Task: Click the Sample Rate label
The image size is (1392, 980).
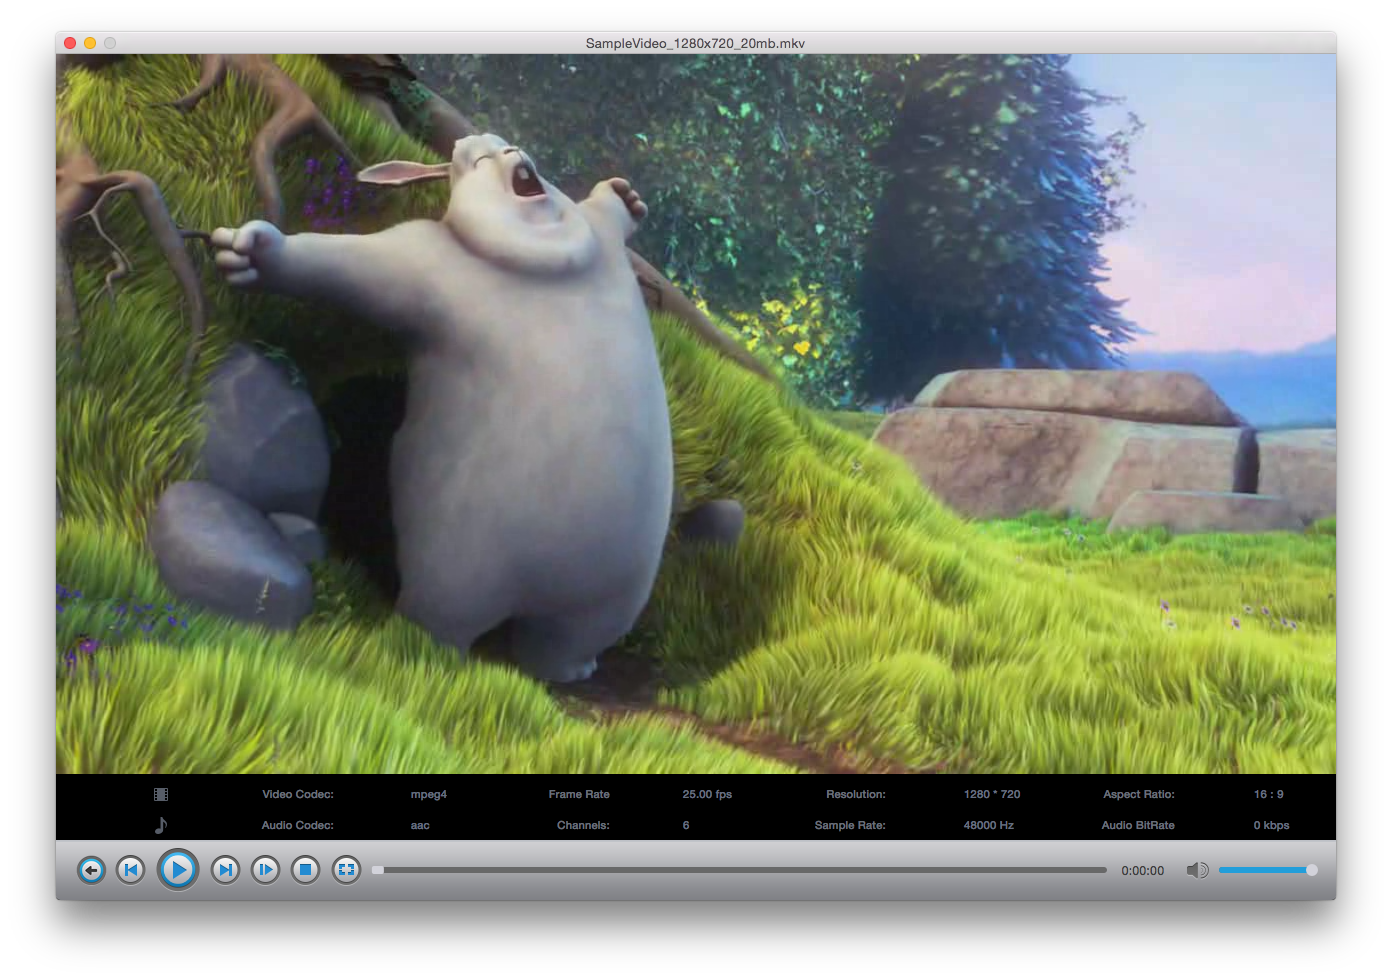Action: pyautogui.click(x=850, y=825)
